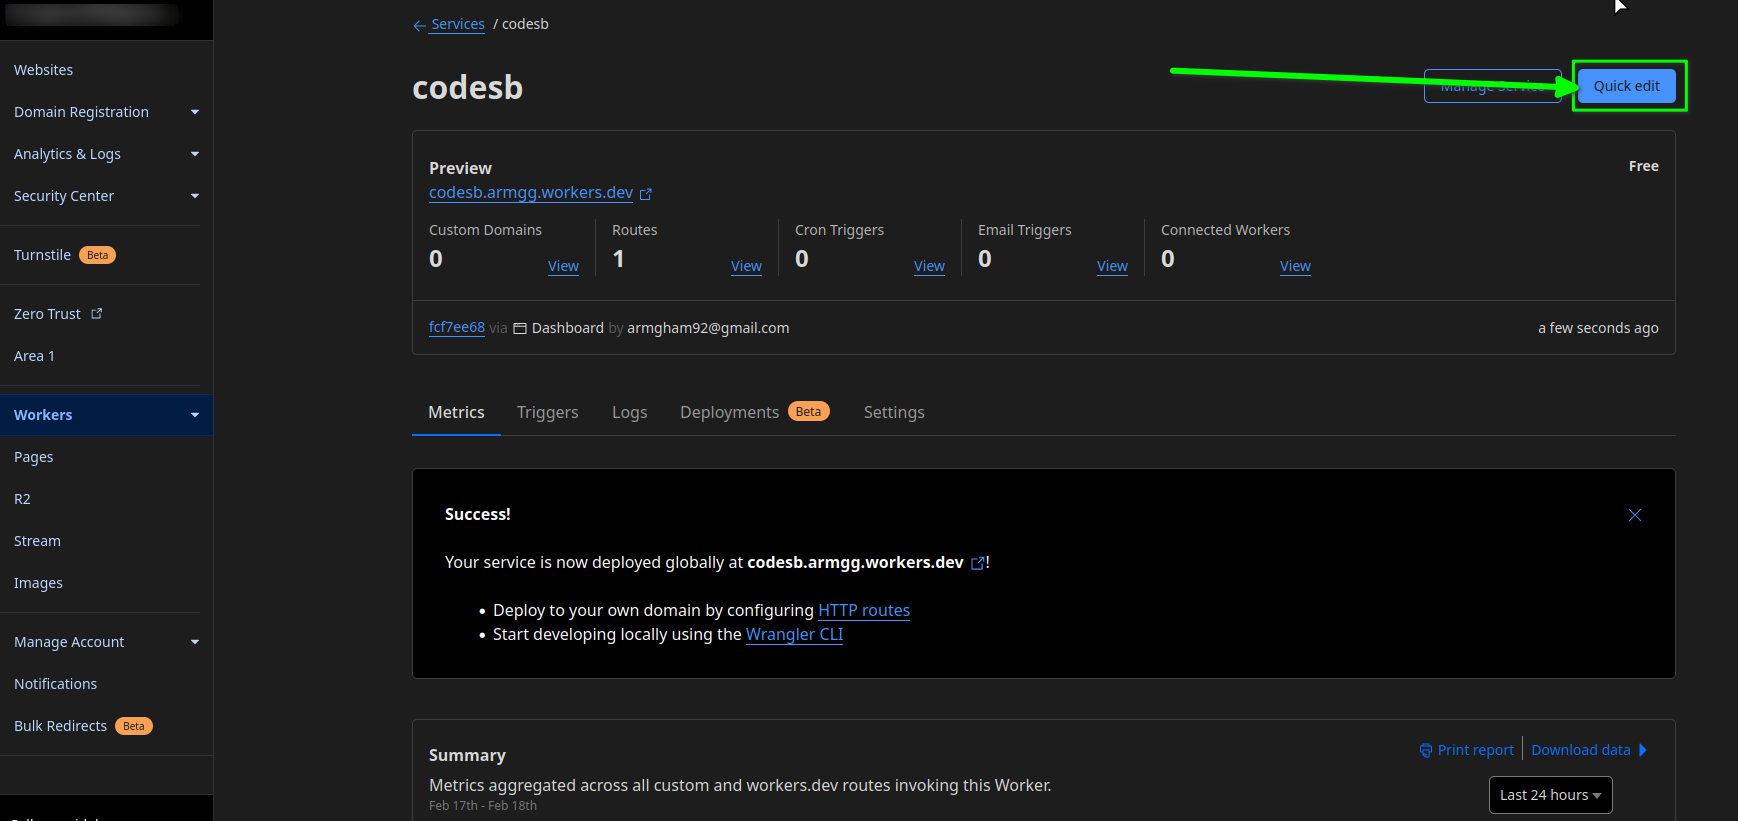The height and width of the screenshot is (821, 1738).
Task: Open Turnstile in the sidebar
Action: (43, 255)
